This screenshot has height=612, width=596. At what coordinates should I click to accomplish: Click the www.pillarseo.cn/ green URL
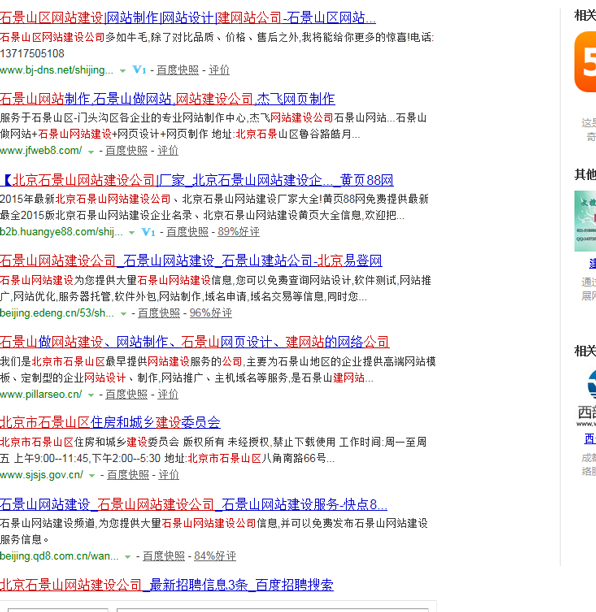41,395
